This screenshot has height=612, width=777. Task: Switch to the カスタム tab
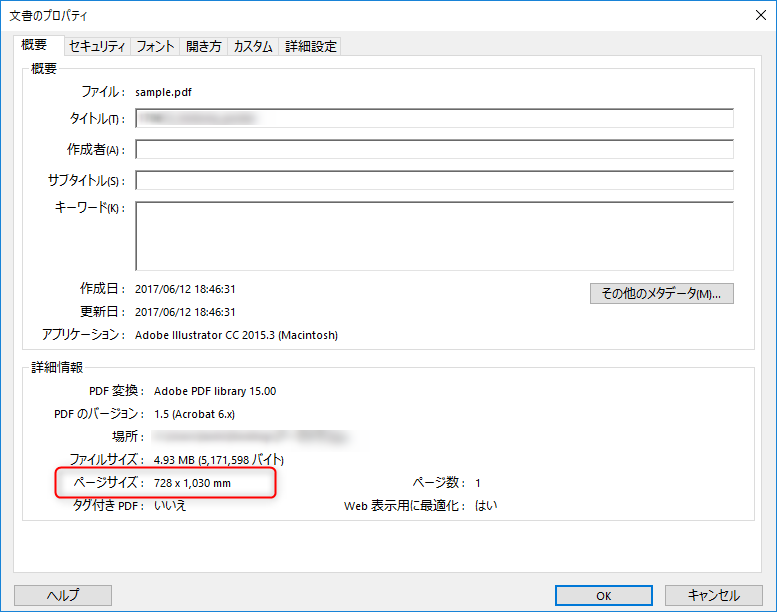click(253, 46)
